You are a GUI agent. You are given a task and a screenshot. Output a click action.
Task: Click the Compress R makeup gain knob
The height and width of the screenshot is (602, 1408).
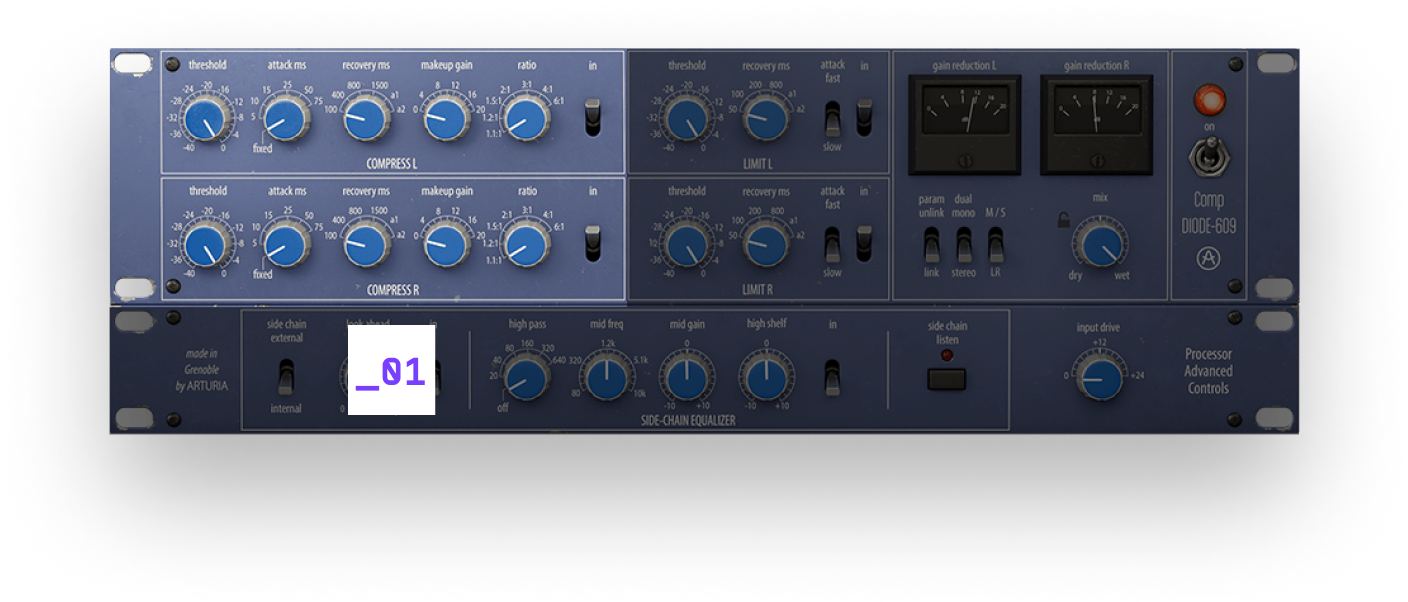point(446,245)
